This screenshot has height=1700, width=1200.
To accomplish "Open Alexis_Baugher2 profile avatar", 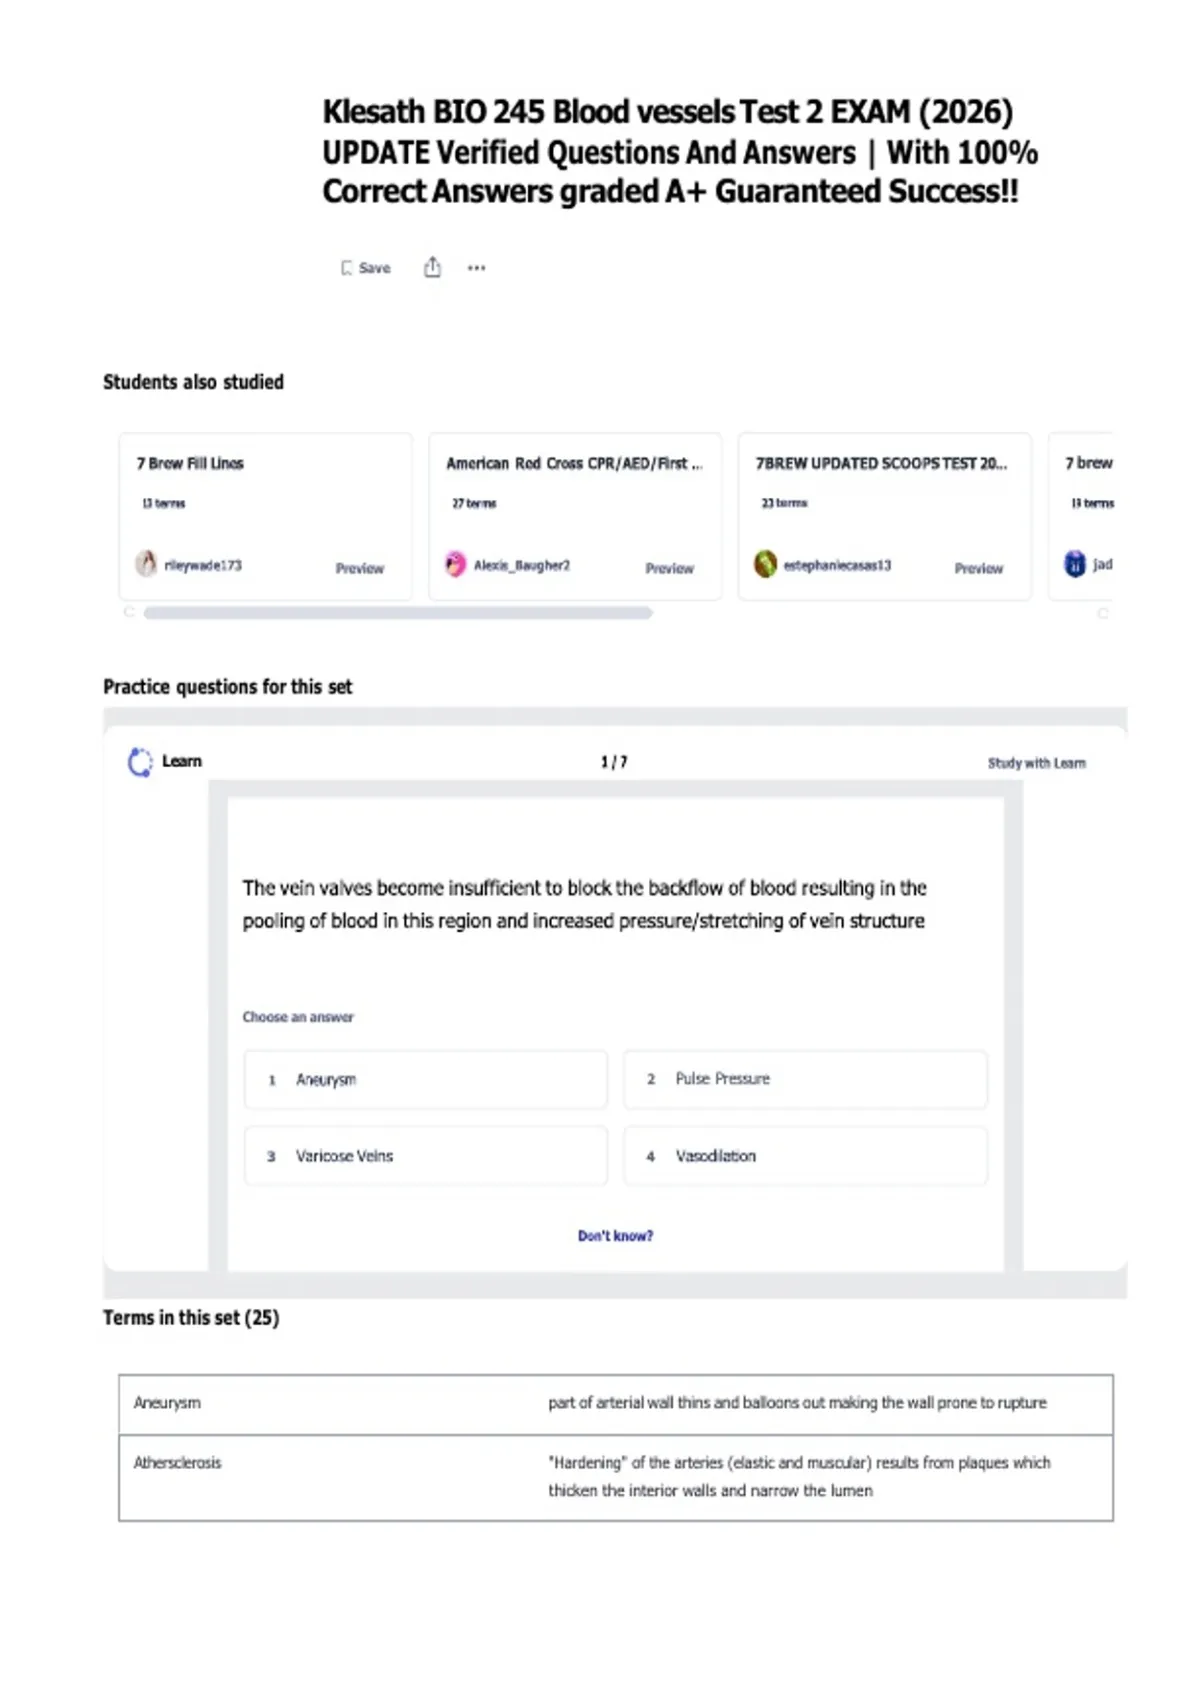I will (456, 564).
